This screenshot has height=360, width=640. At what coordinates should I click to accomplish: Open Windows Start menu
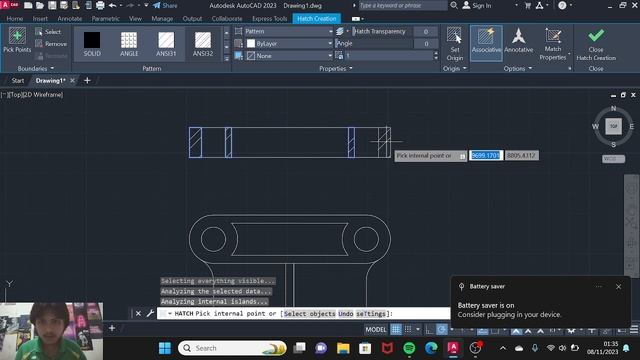tap(165, 348)
